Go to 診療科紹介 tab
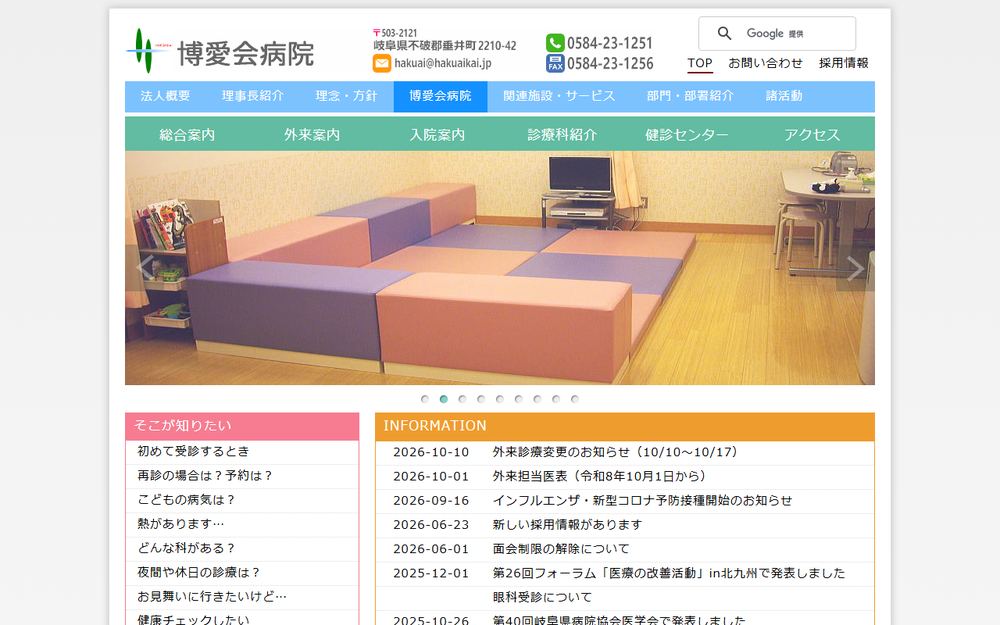This screenshot has height=625, width=1000. pyautogui.click(x=562, y=135)
